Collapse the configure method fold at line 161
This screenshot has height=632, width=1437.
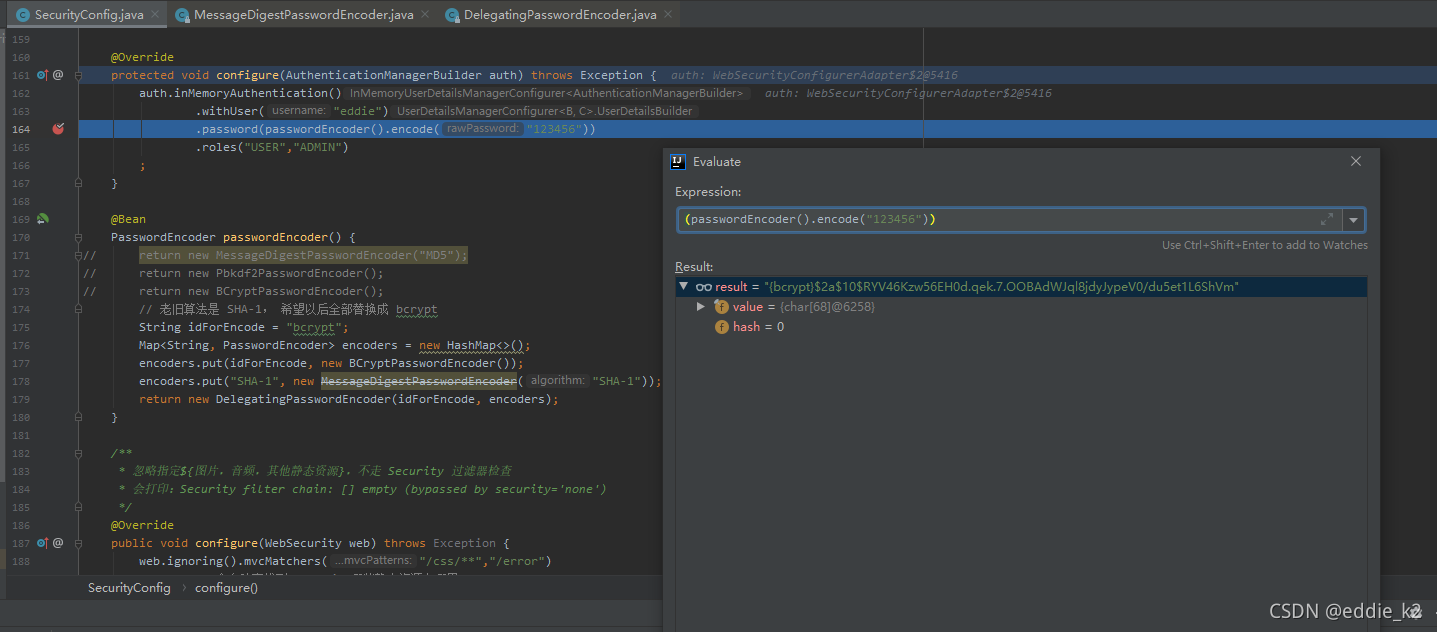[x=78, y=75]
